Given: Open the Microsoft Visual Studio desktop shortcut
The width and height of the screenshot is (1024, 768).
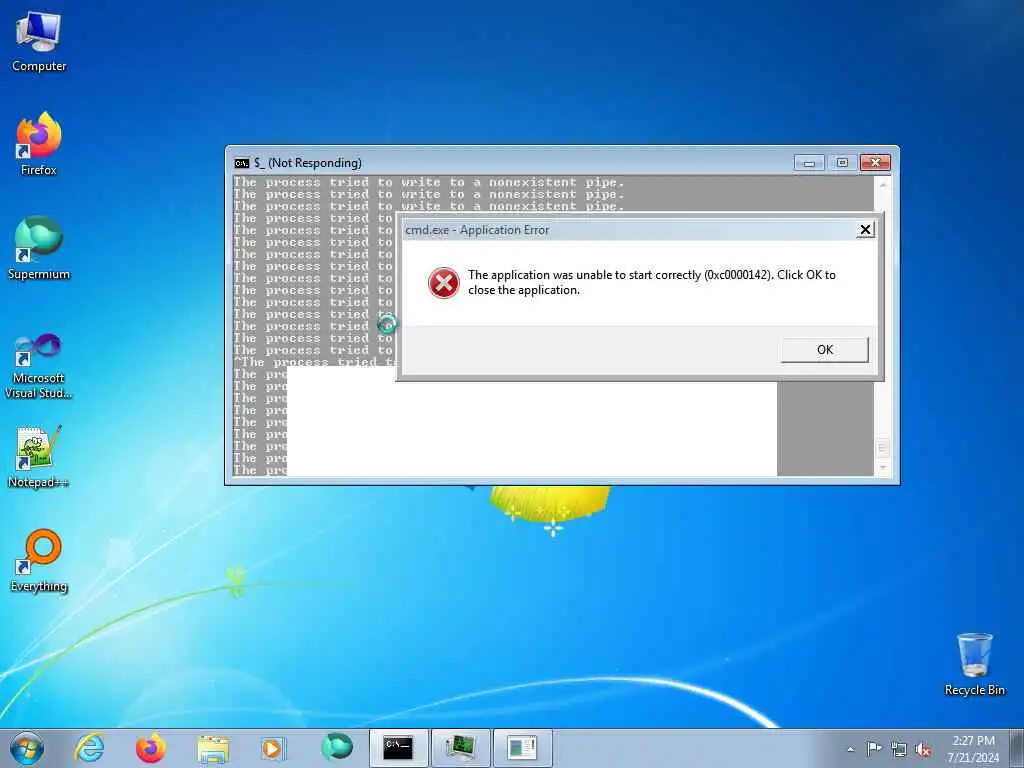Looking at the screenshot, I should coord(39,366).
